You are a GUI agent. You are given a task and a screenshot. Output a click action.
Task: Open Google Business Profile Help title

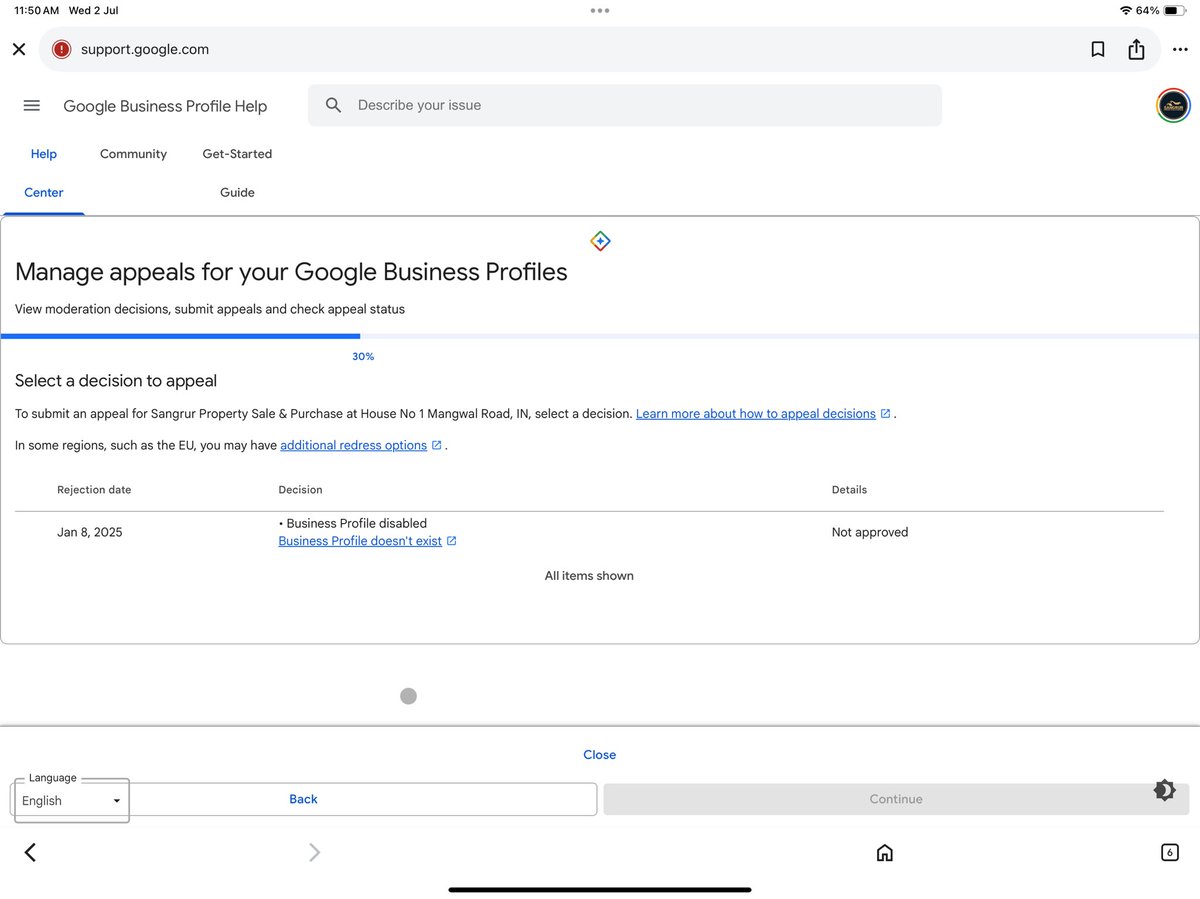tap(165, 106)
